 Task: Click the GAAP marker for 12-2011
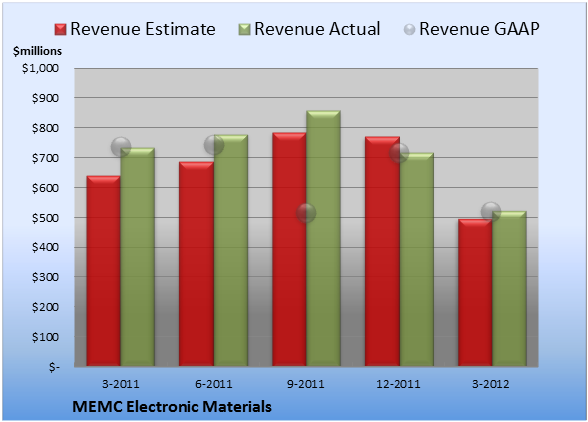click(x=399, y=153)
